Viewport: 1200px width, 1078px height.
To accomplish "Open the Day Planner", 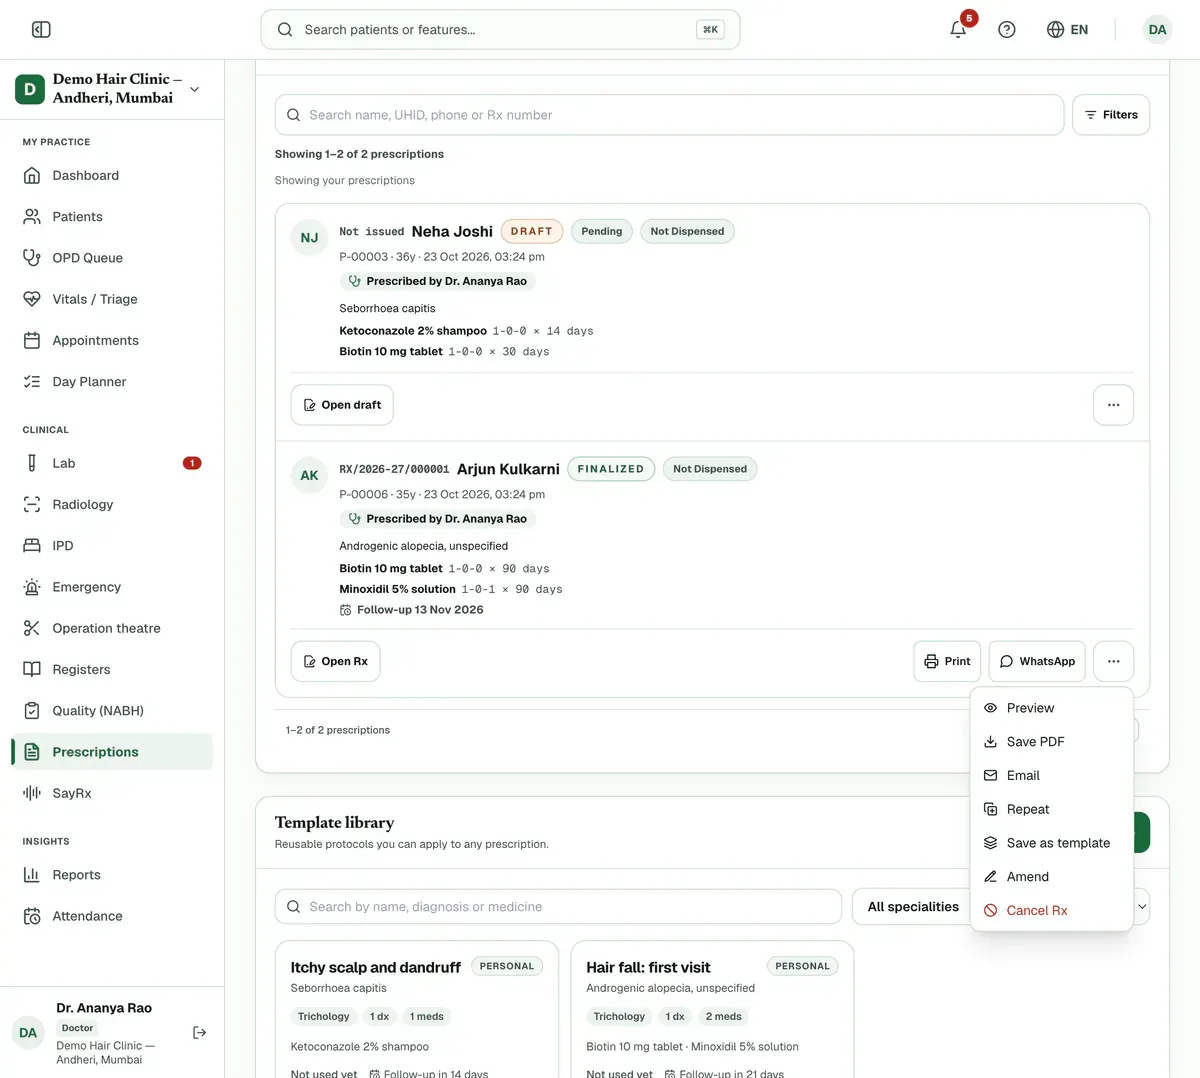I will [x=112, y=382].
